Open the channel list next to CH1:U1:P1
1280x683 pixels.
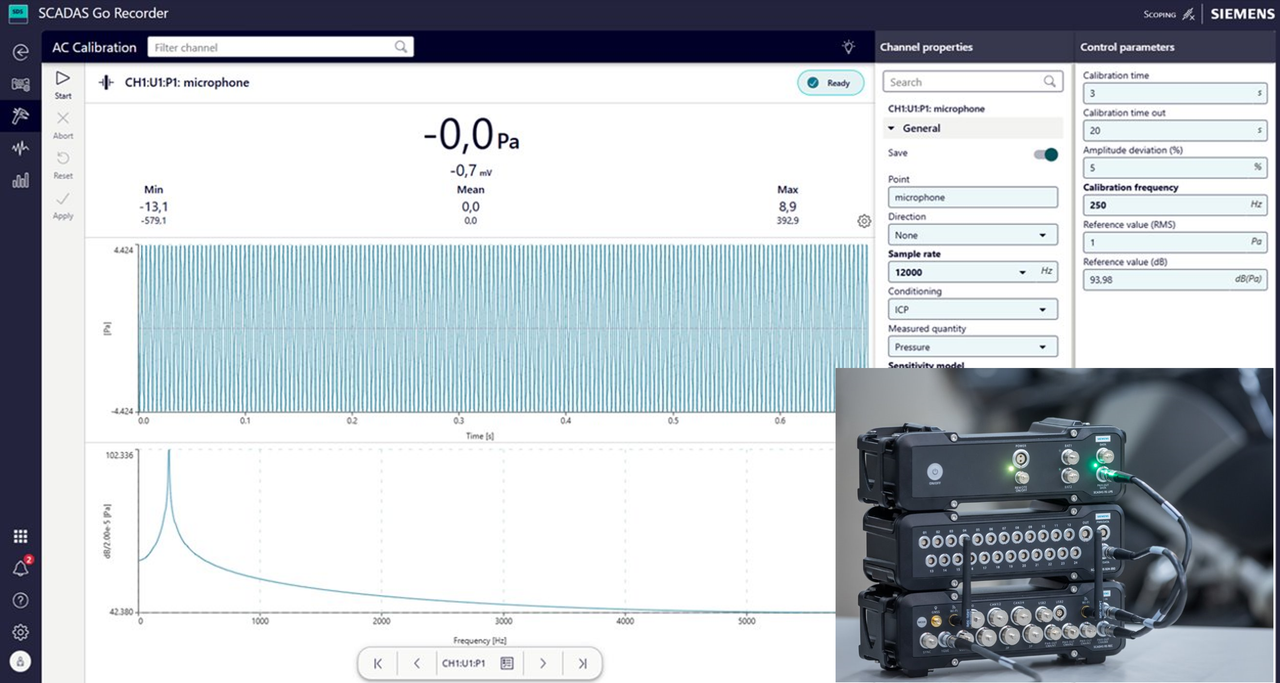point(506,663)
